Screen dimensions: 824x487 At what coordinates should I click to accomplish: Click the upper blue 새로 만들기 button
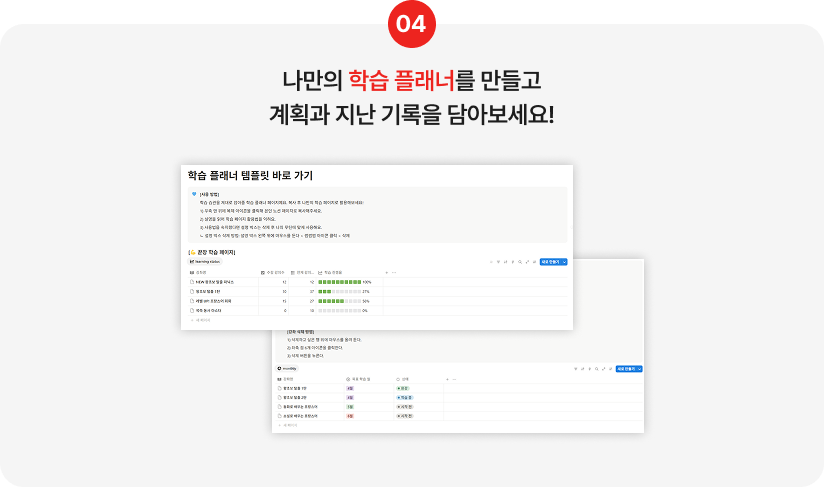coord(549,261)
